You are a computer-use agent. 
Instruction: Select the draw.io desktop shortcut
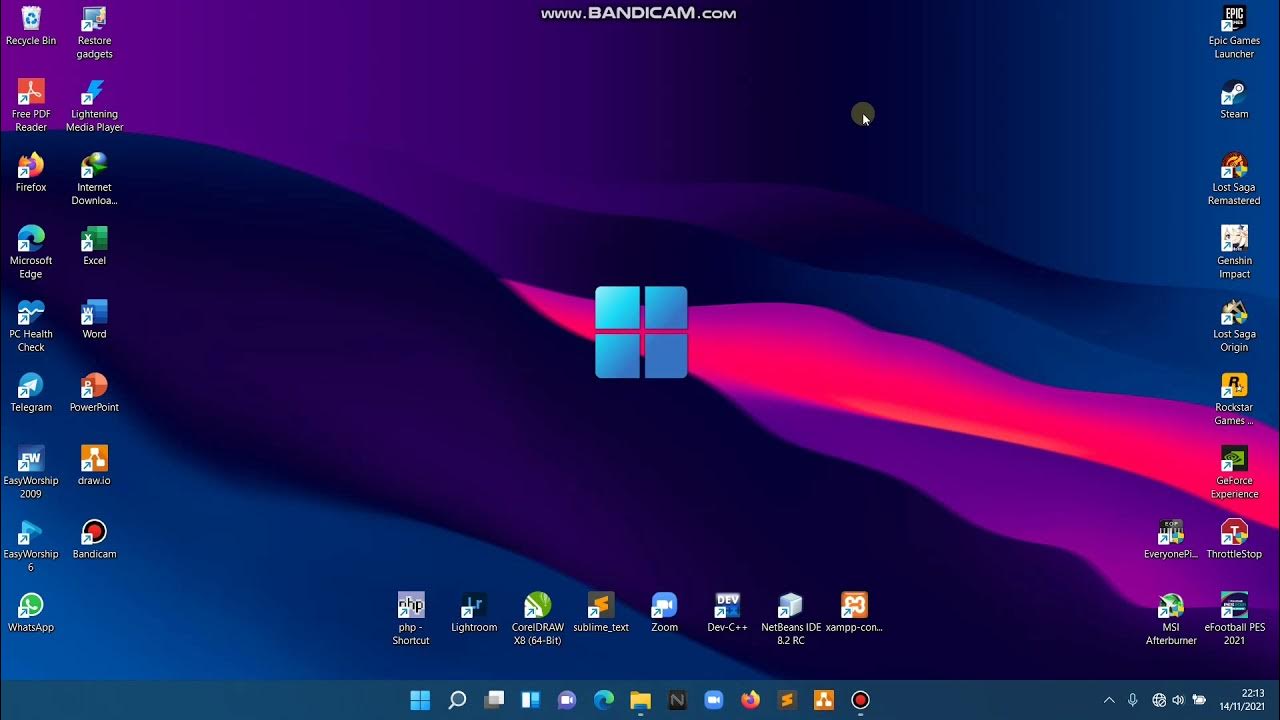pos(94,466)
